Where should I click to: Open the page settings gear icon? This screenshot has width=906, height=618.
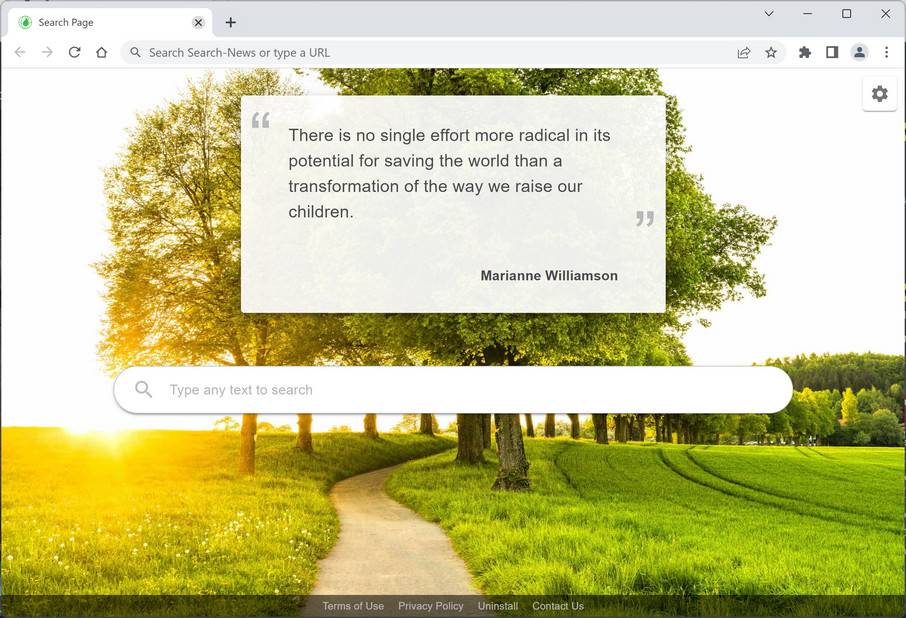pyautogui.click(x=879, y=94)
